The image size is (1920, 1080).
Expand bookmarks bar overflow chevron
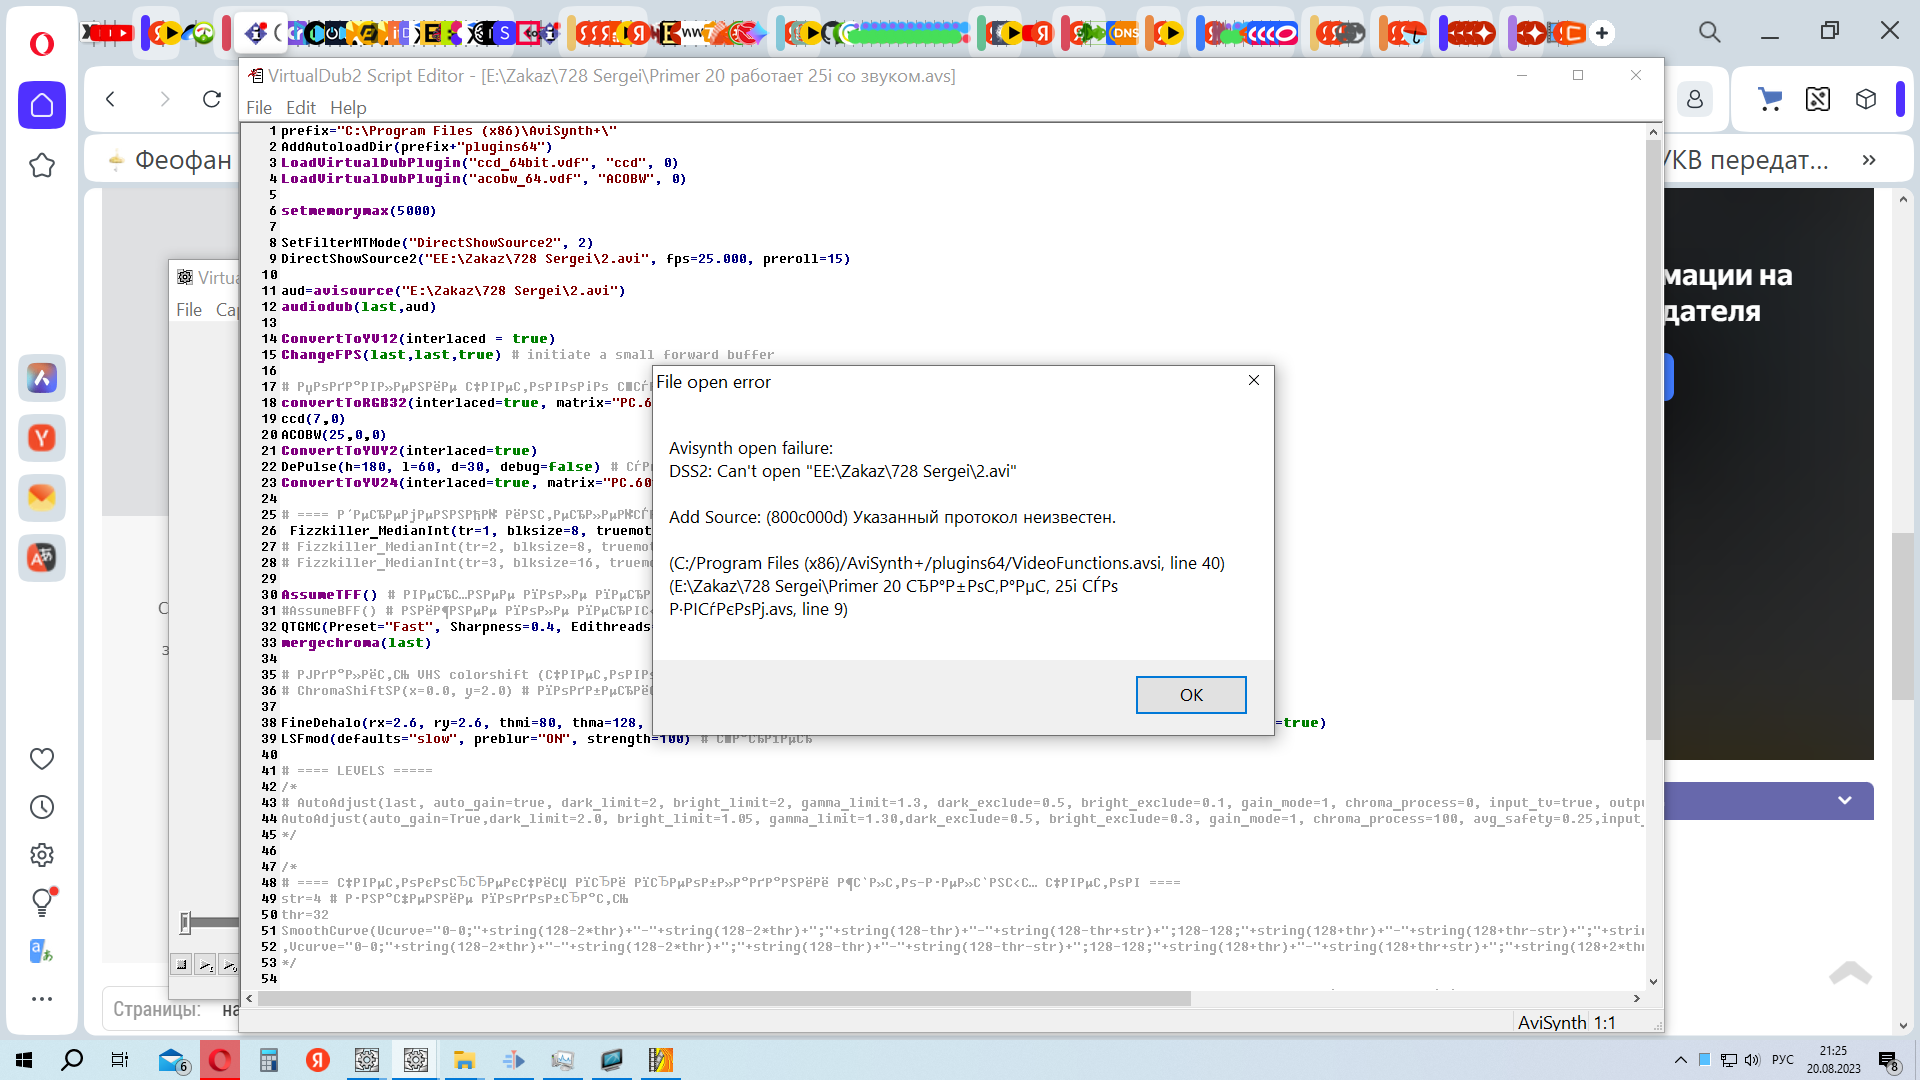(x=1869, y=160)
